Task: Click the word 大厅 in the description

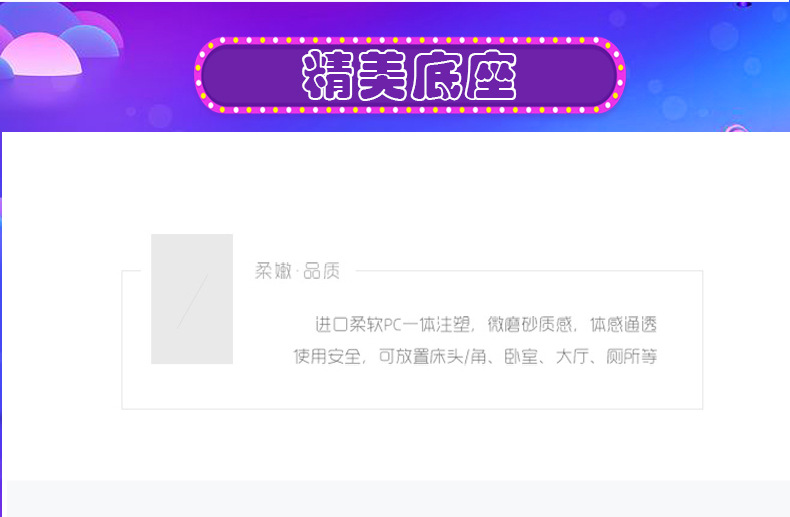Action: (572, 357)
